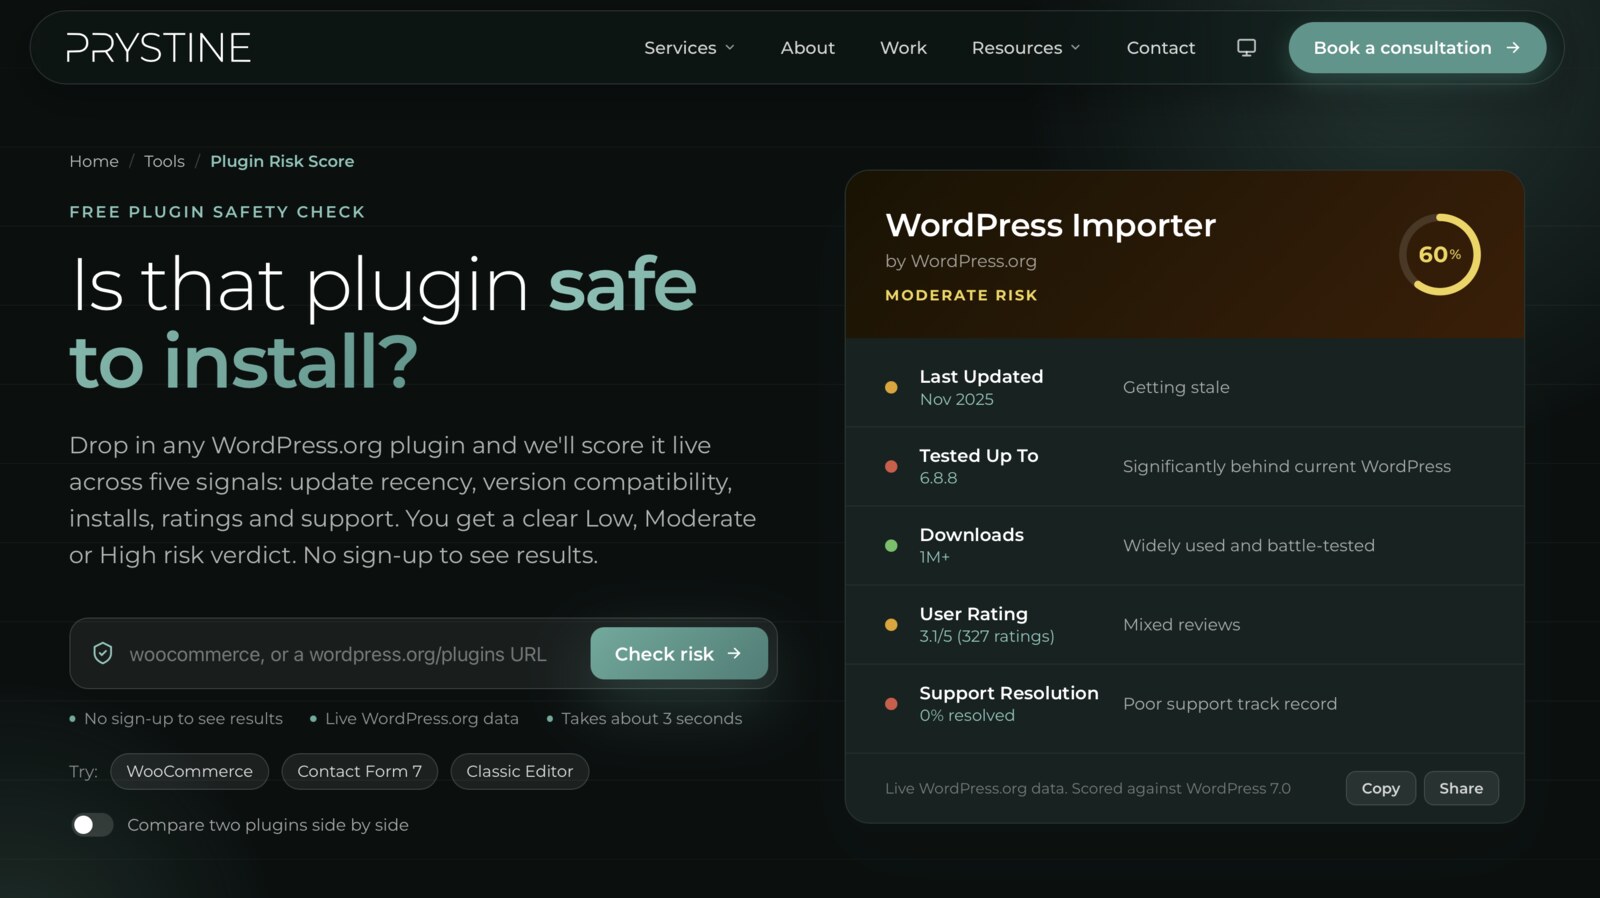1600x898 pixels.
Task: Click the green dot beside Downloads
Action: click(891, 545)
